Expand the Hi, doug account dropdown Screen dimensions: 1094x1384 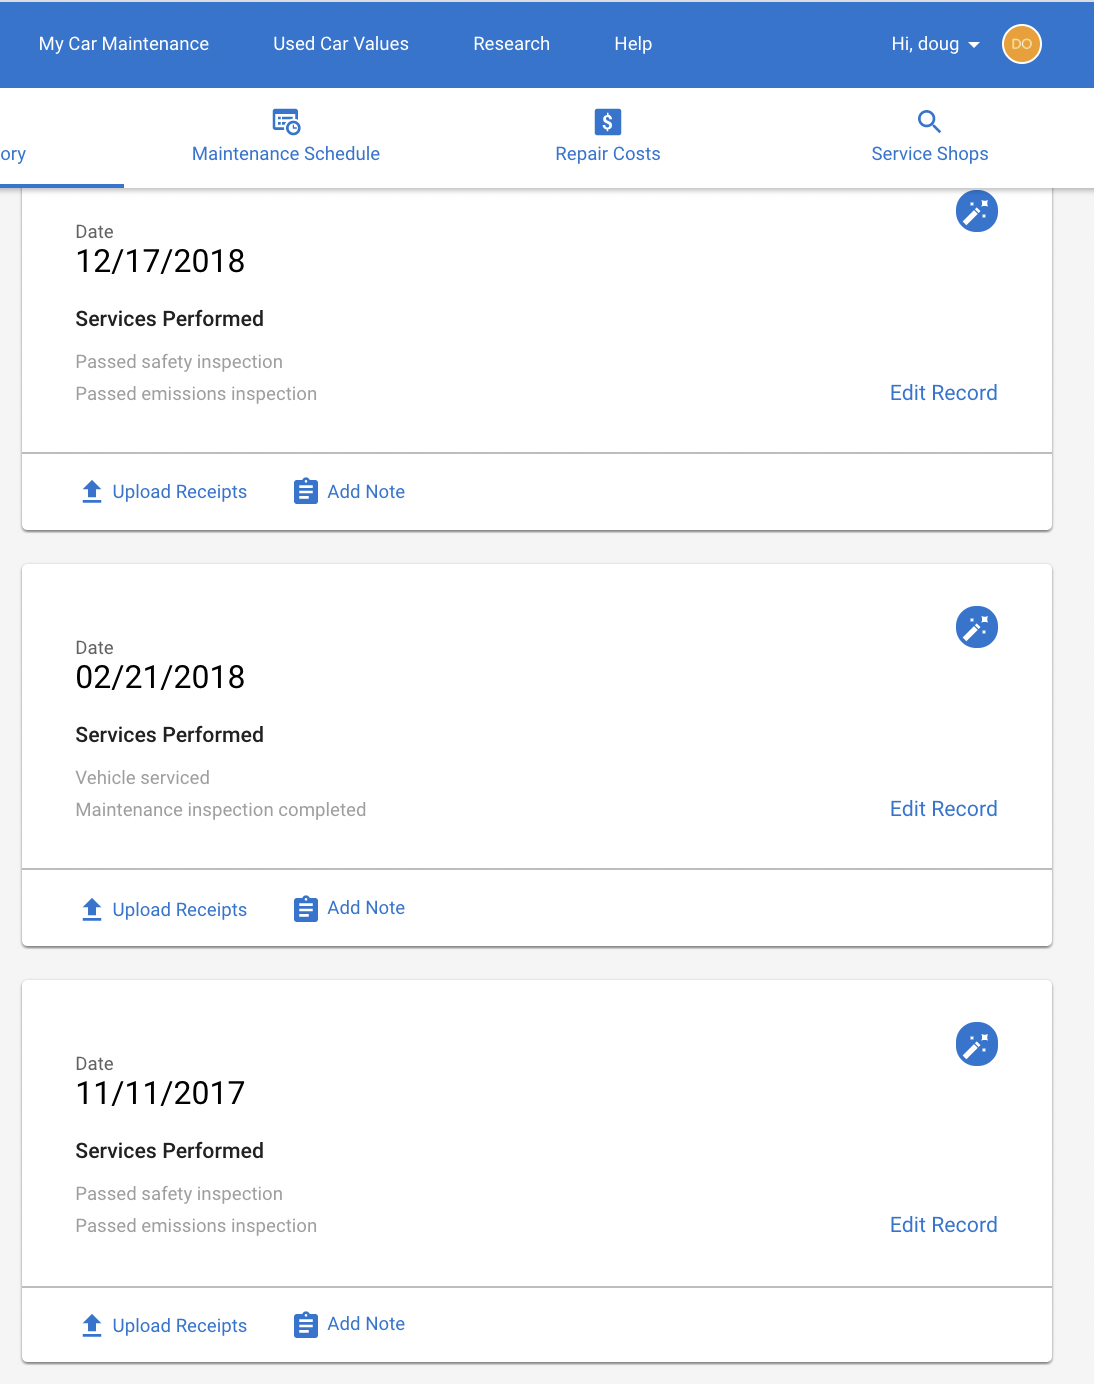(936, 44)
